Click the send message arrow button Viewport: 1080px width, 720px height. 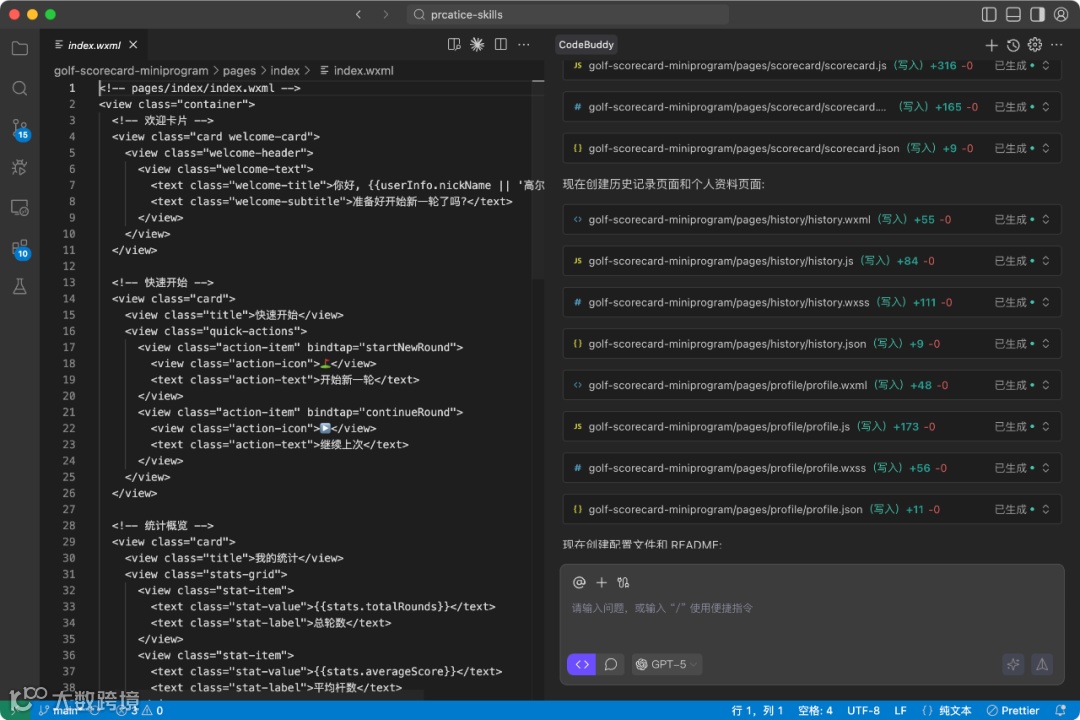1042,664
